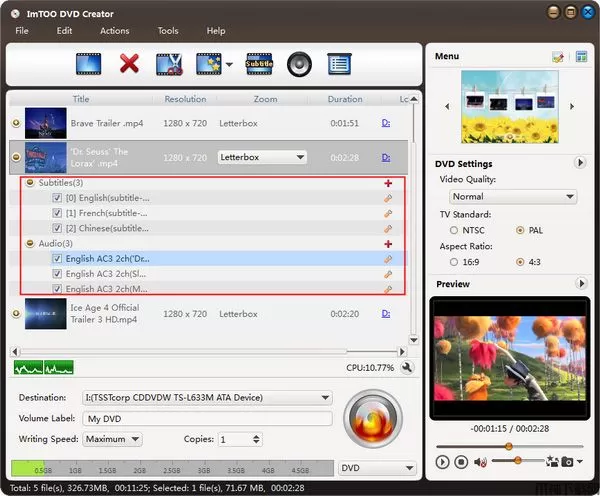
Task: Click the chapter list toolbar icon
Action: 340,65
